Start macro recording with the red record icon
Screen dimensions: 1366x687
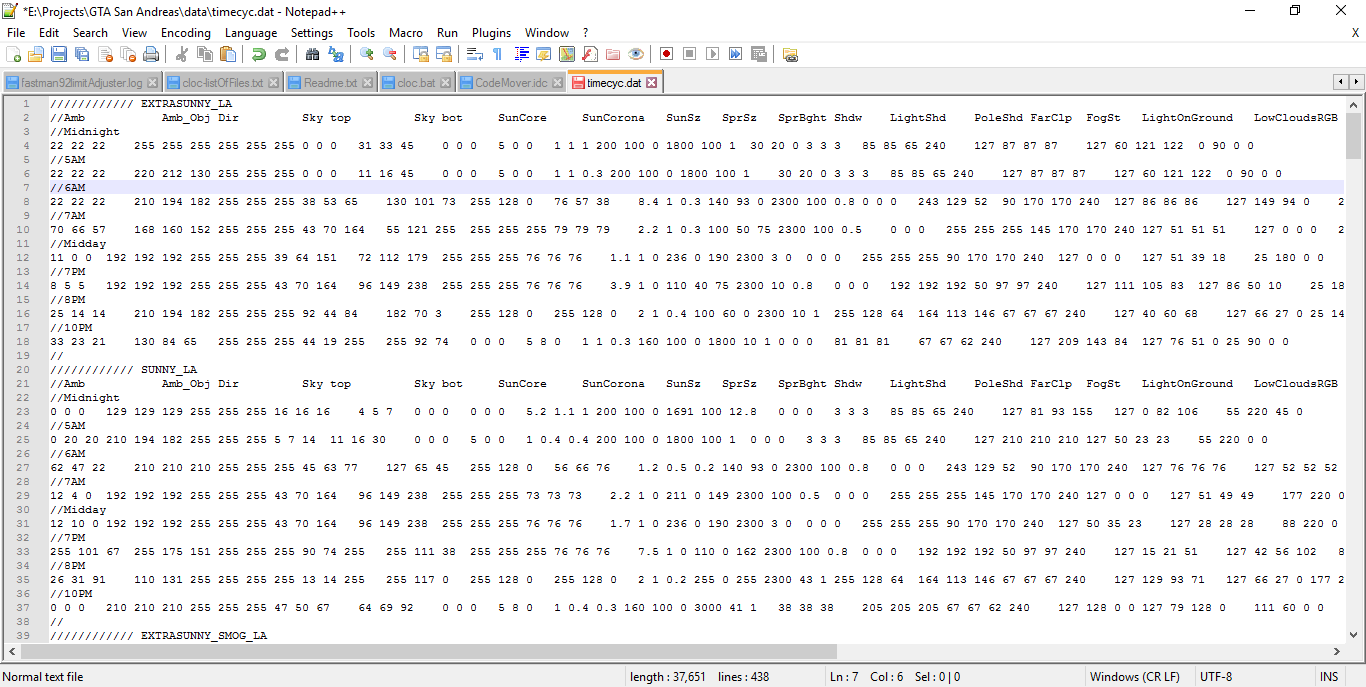(x=666, y=54)
